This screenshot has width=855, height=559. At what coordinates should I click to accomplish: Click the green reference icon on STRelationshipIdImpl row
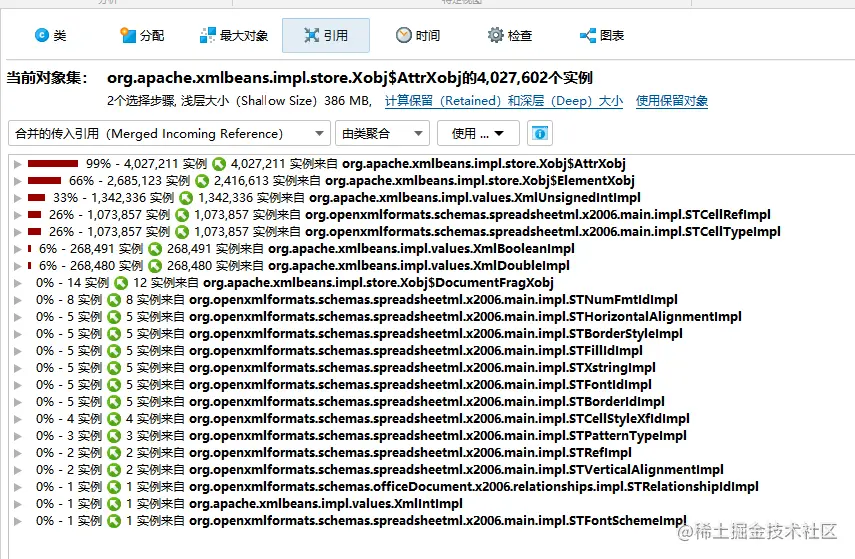(x=114, y=486)
